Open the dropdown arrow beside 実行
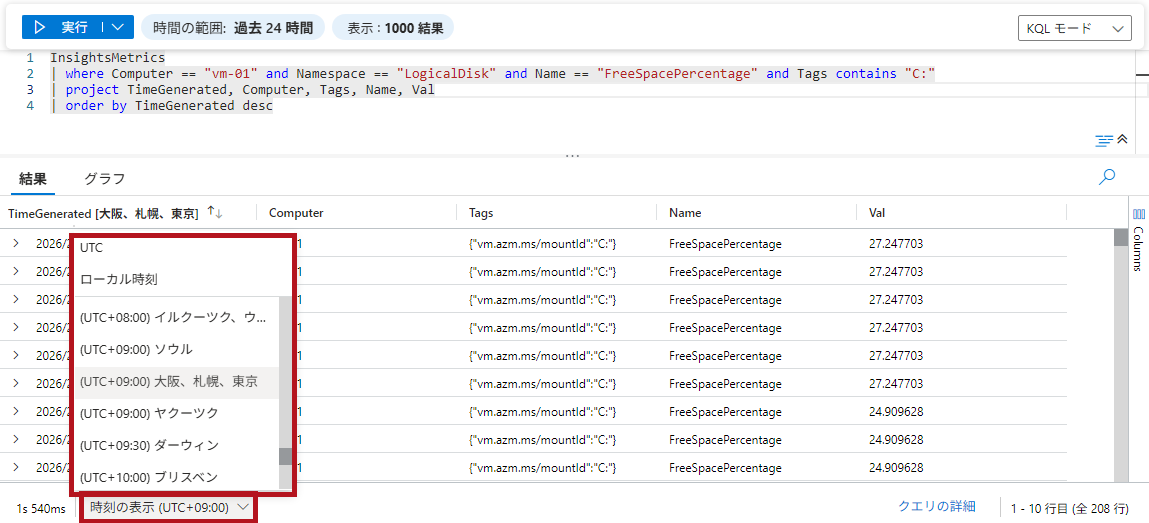The height and width of the screenshot is (523, 1149). (119, 27)
